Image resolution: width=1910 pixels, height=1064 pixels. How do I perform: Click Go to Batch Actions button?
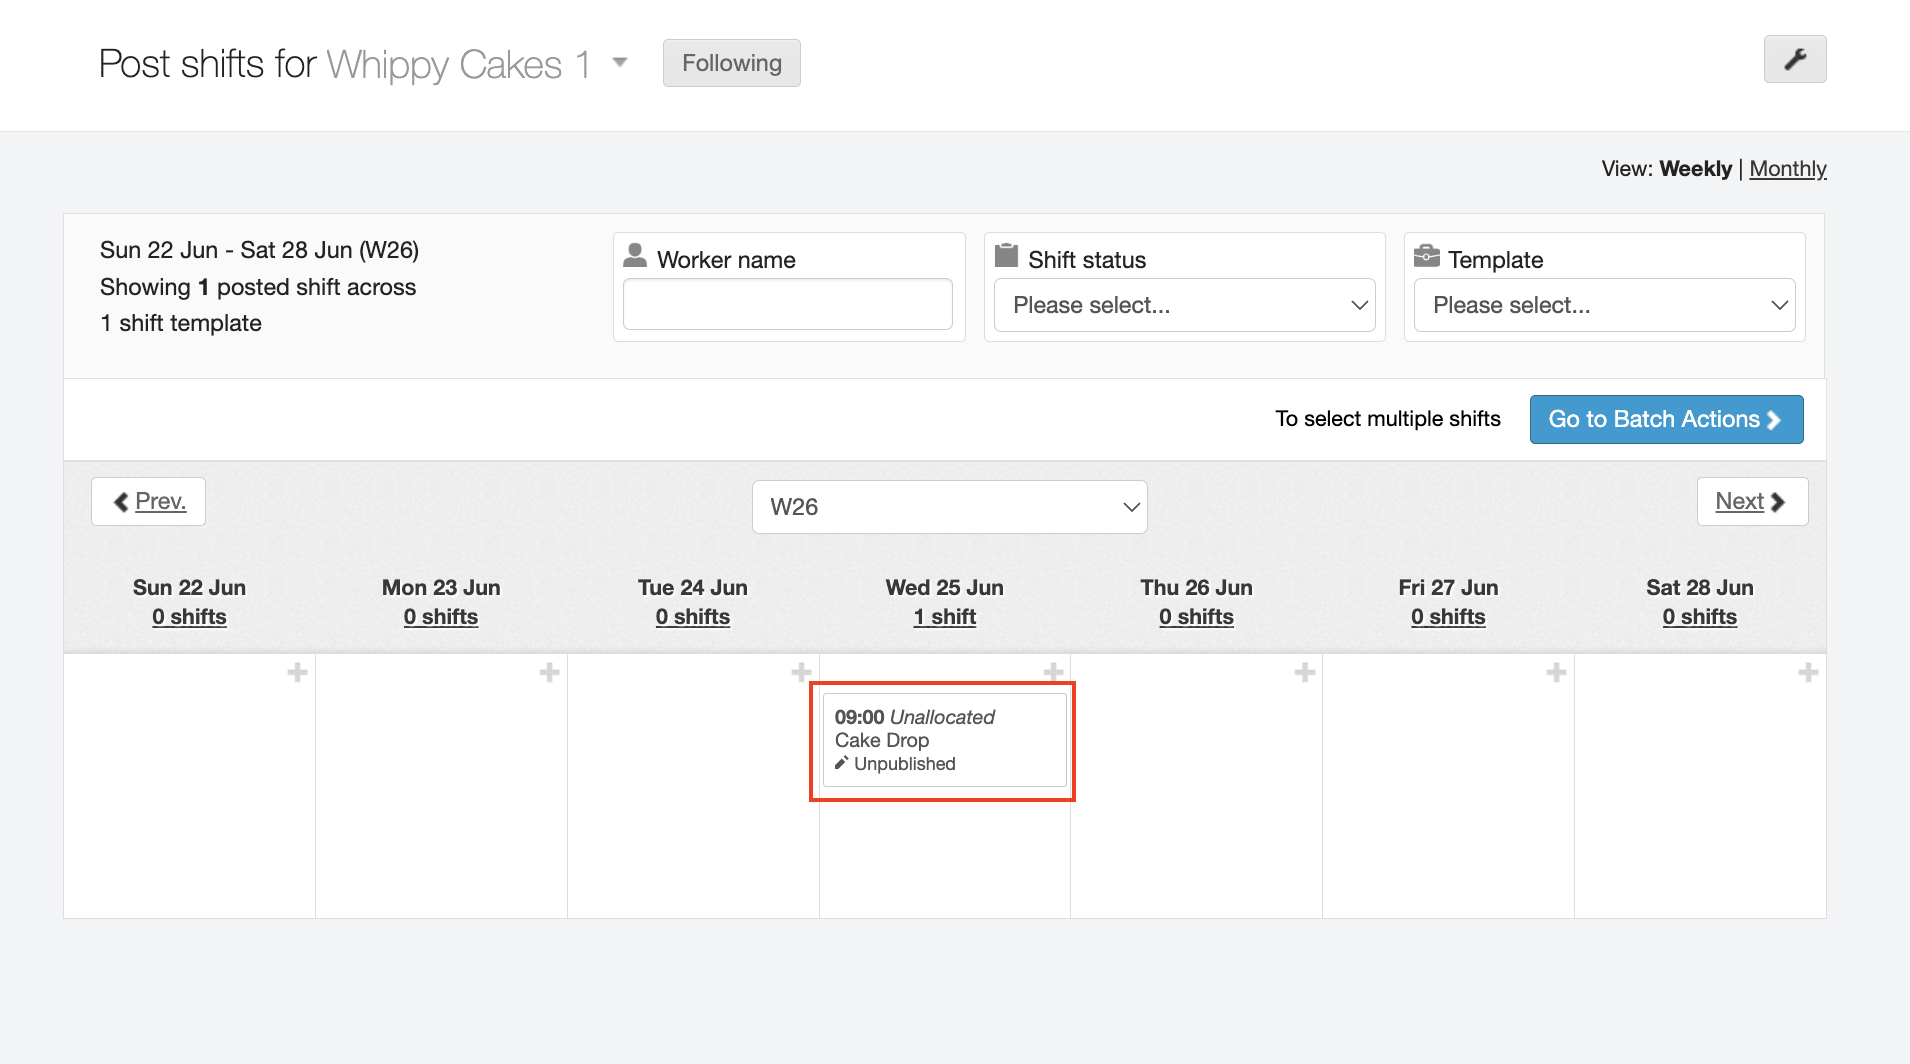click(1666, 419)
